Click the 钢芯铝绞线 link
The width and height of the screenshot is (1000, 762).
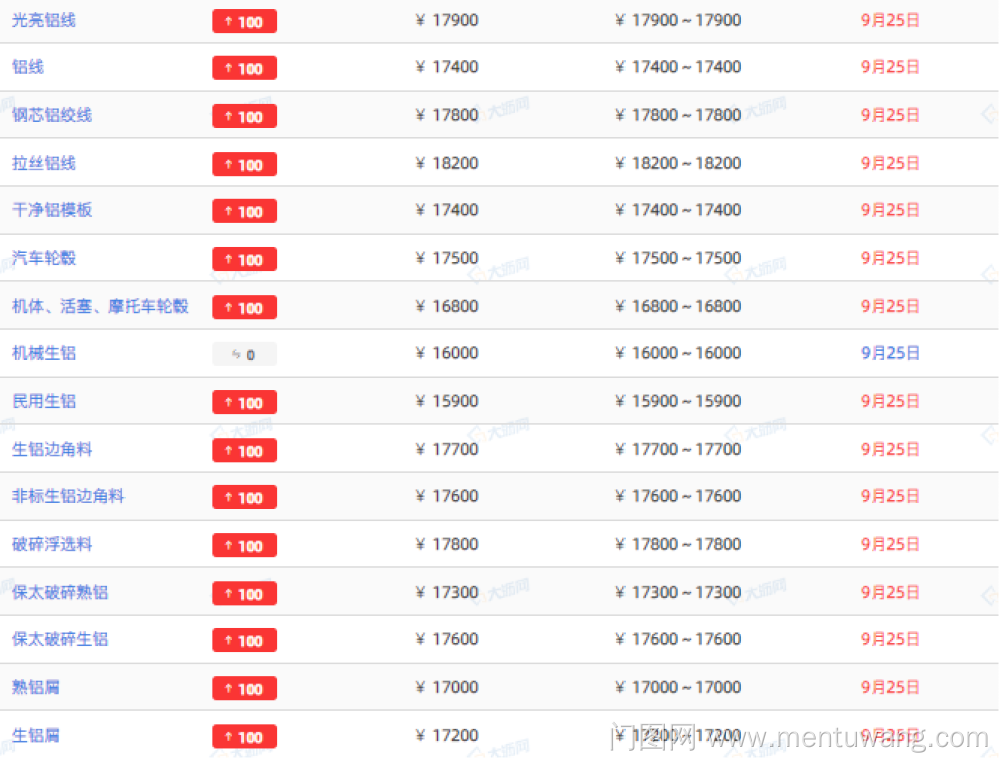(x=52, y=115)
